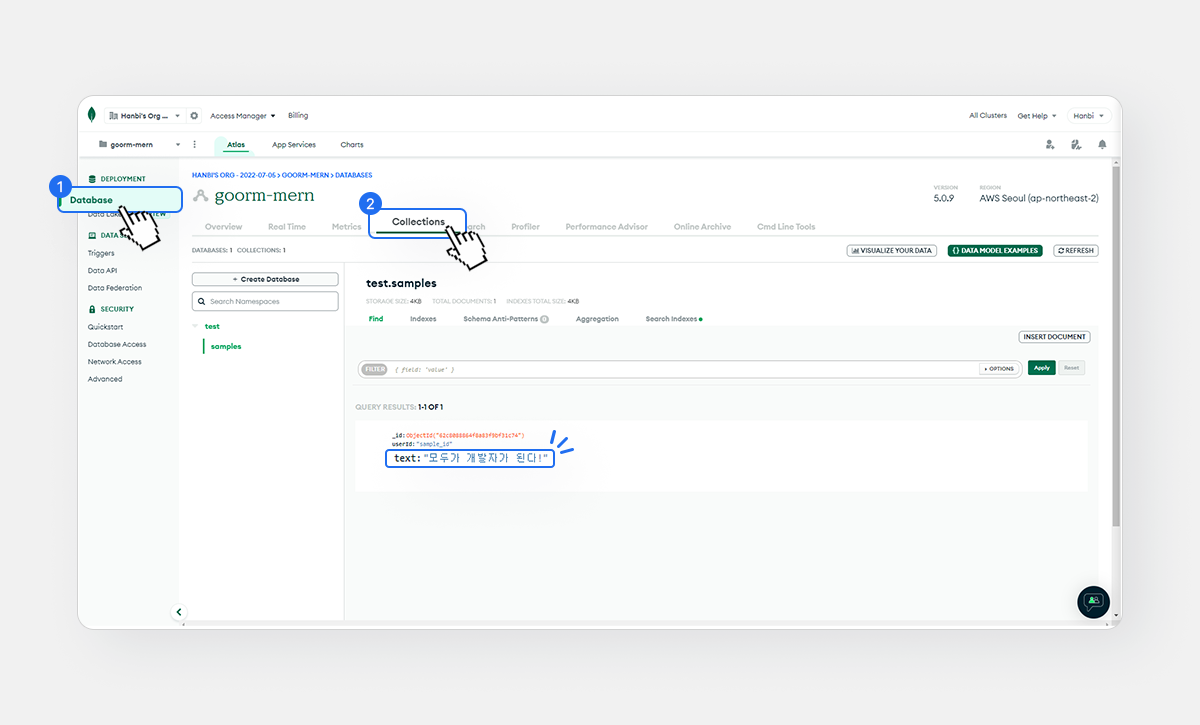Viewport: 1200px width, 725px height.
Task: Switch to the App Services tab
Action: click(x=294, y=145)
